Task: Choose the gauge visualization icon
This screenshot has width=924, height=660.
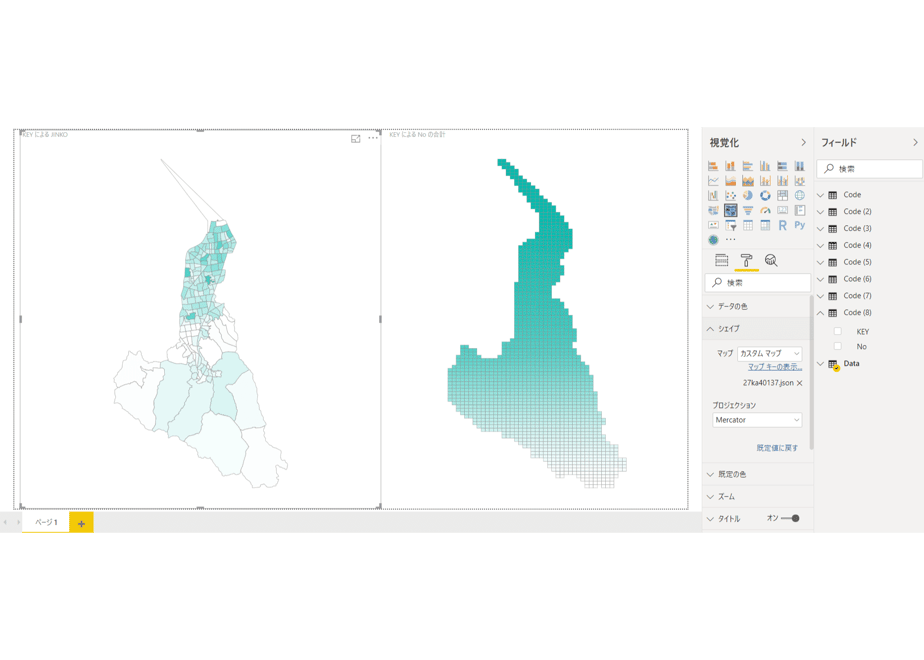Action: [x=765, y=210]
